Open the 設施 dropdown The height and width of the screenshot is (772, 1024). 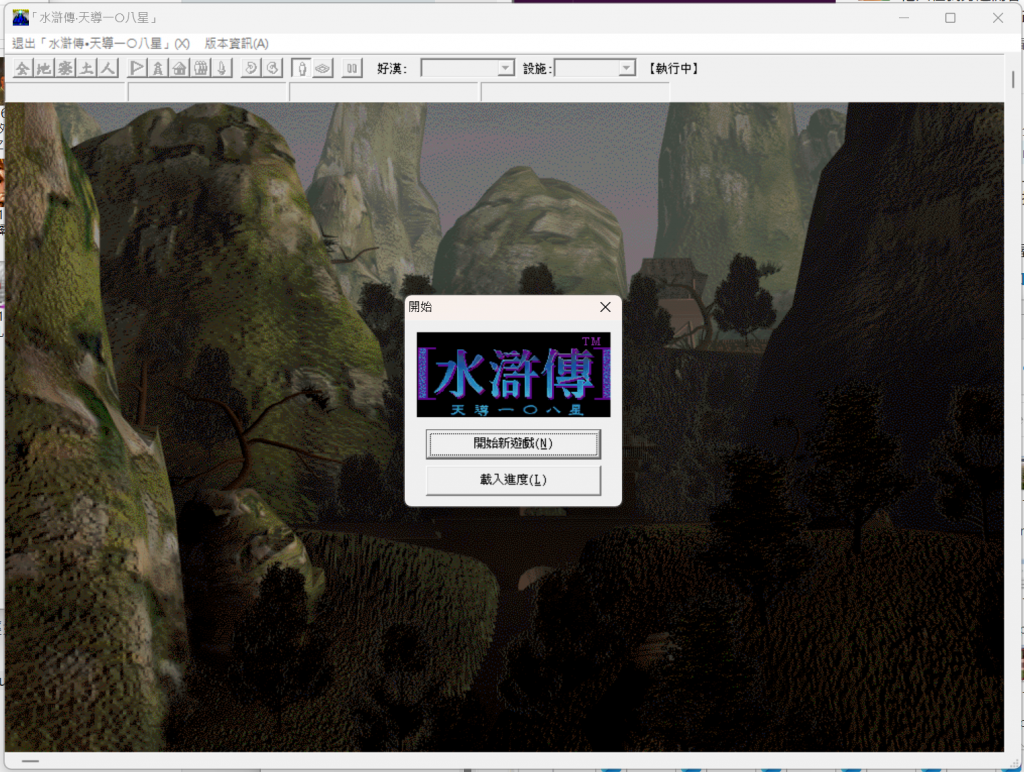point(595,68)
